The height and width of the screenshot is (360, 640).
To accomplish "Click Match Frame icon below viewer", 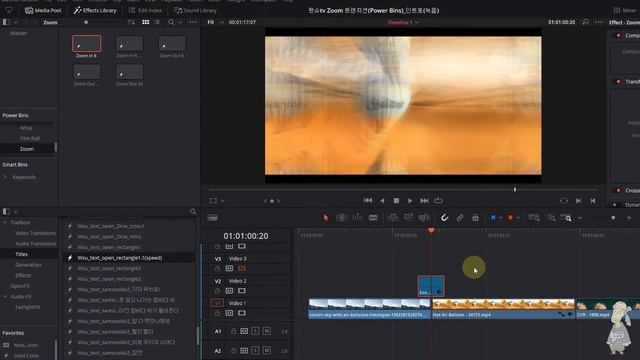I will point(564,200).
